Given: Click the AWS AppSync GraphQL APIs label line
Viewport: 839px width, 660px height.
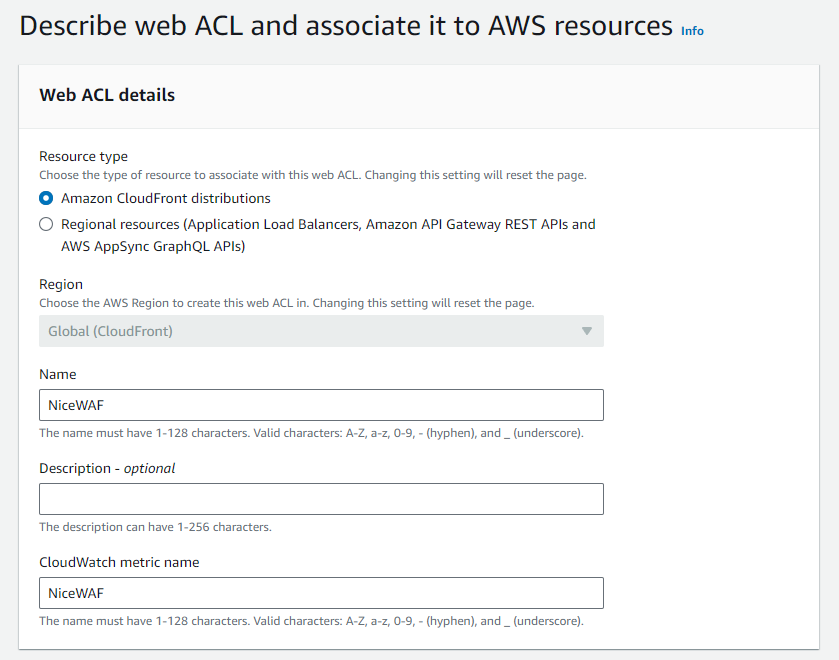Looking at the screenshot, I should point(153,246).
